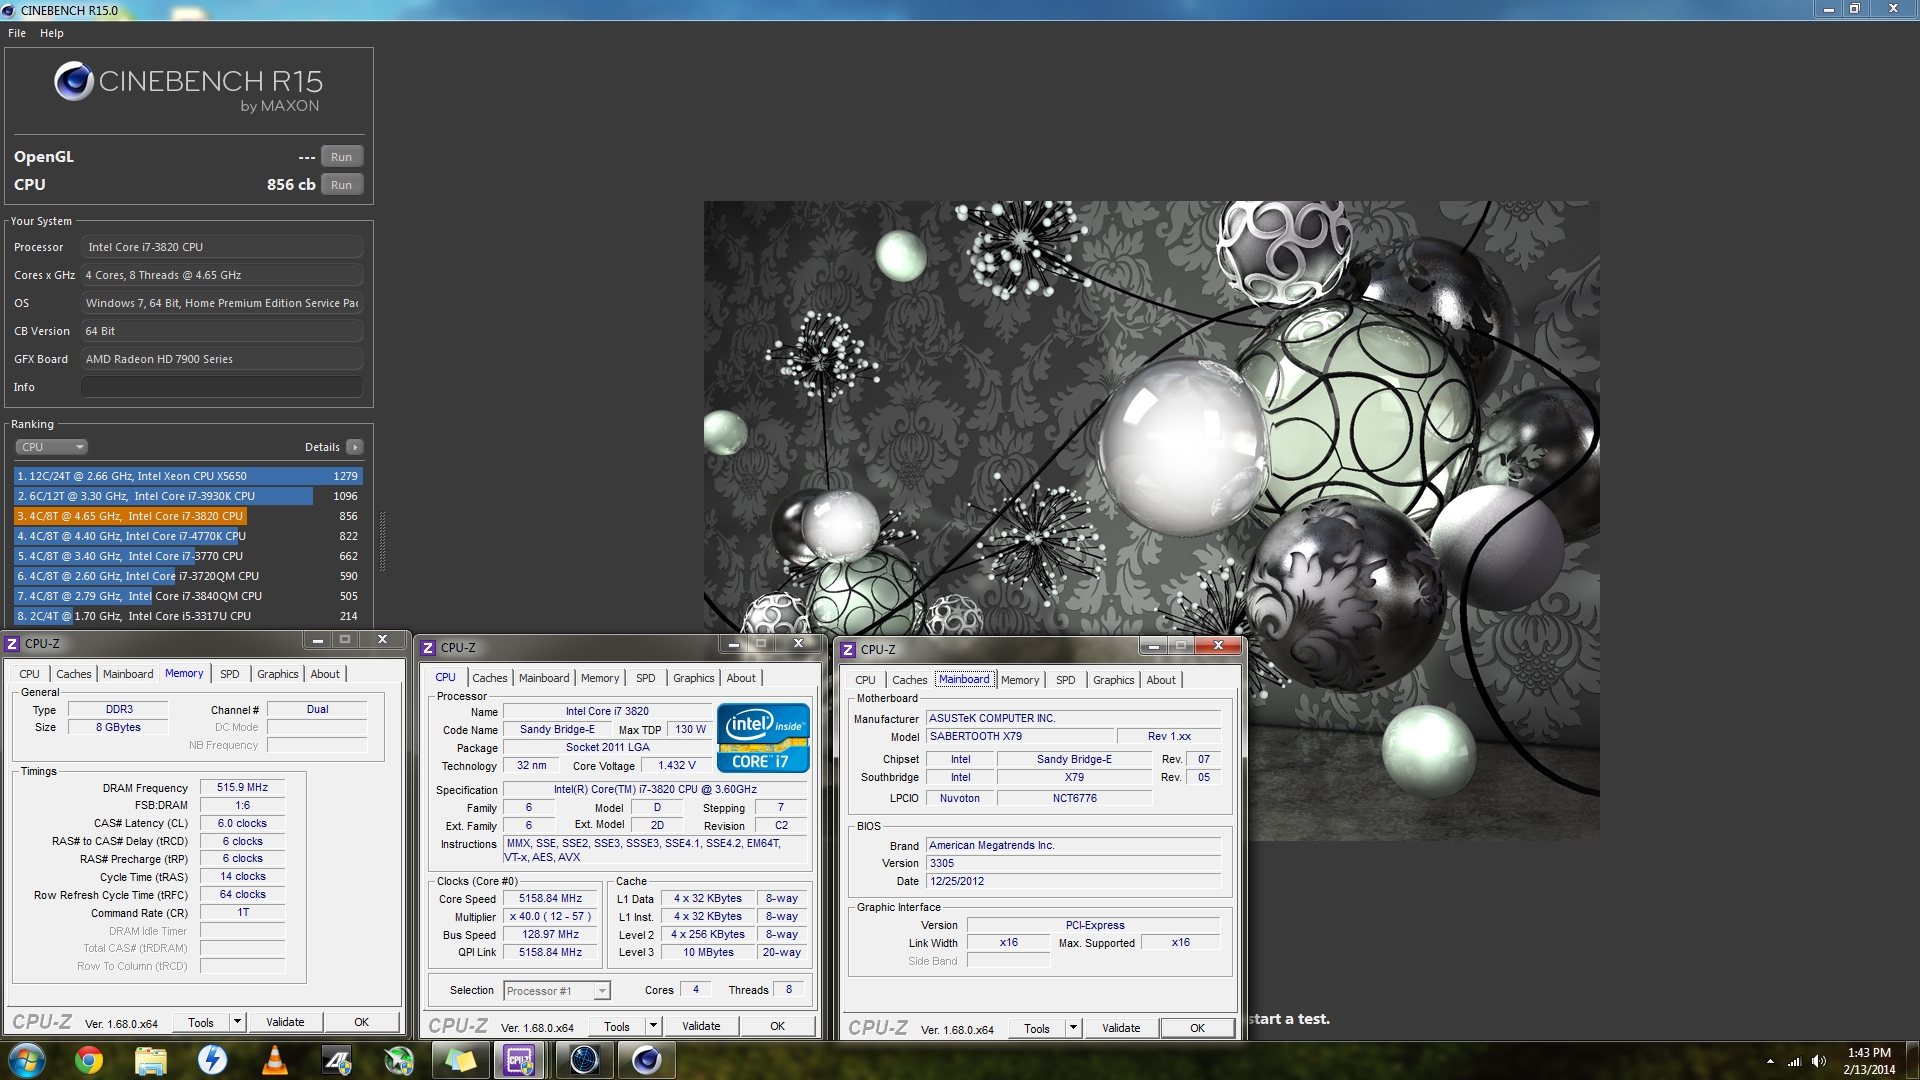
Task: Click Validate in the Mainboard CPU-Z window
Action: (x=1121, y=1028)
